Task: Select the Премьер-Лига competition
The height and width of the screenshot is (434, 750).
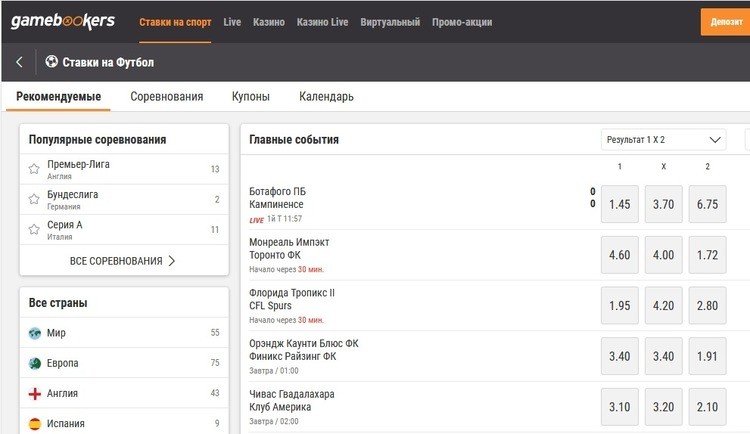Action: click(124, 169)
